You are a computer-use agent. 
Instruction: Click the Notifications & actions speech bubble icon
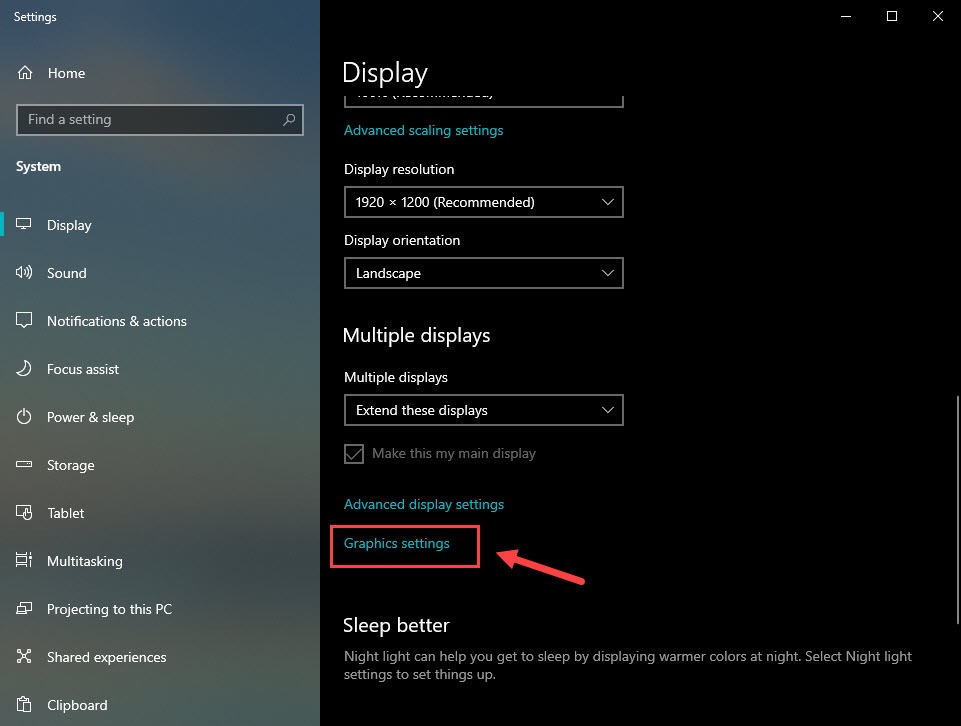pyautogui.click(x=23, y=320)
